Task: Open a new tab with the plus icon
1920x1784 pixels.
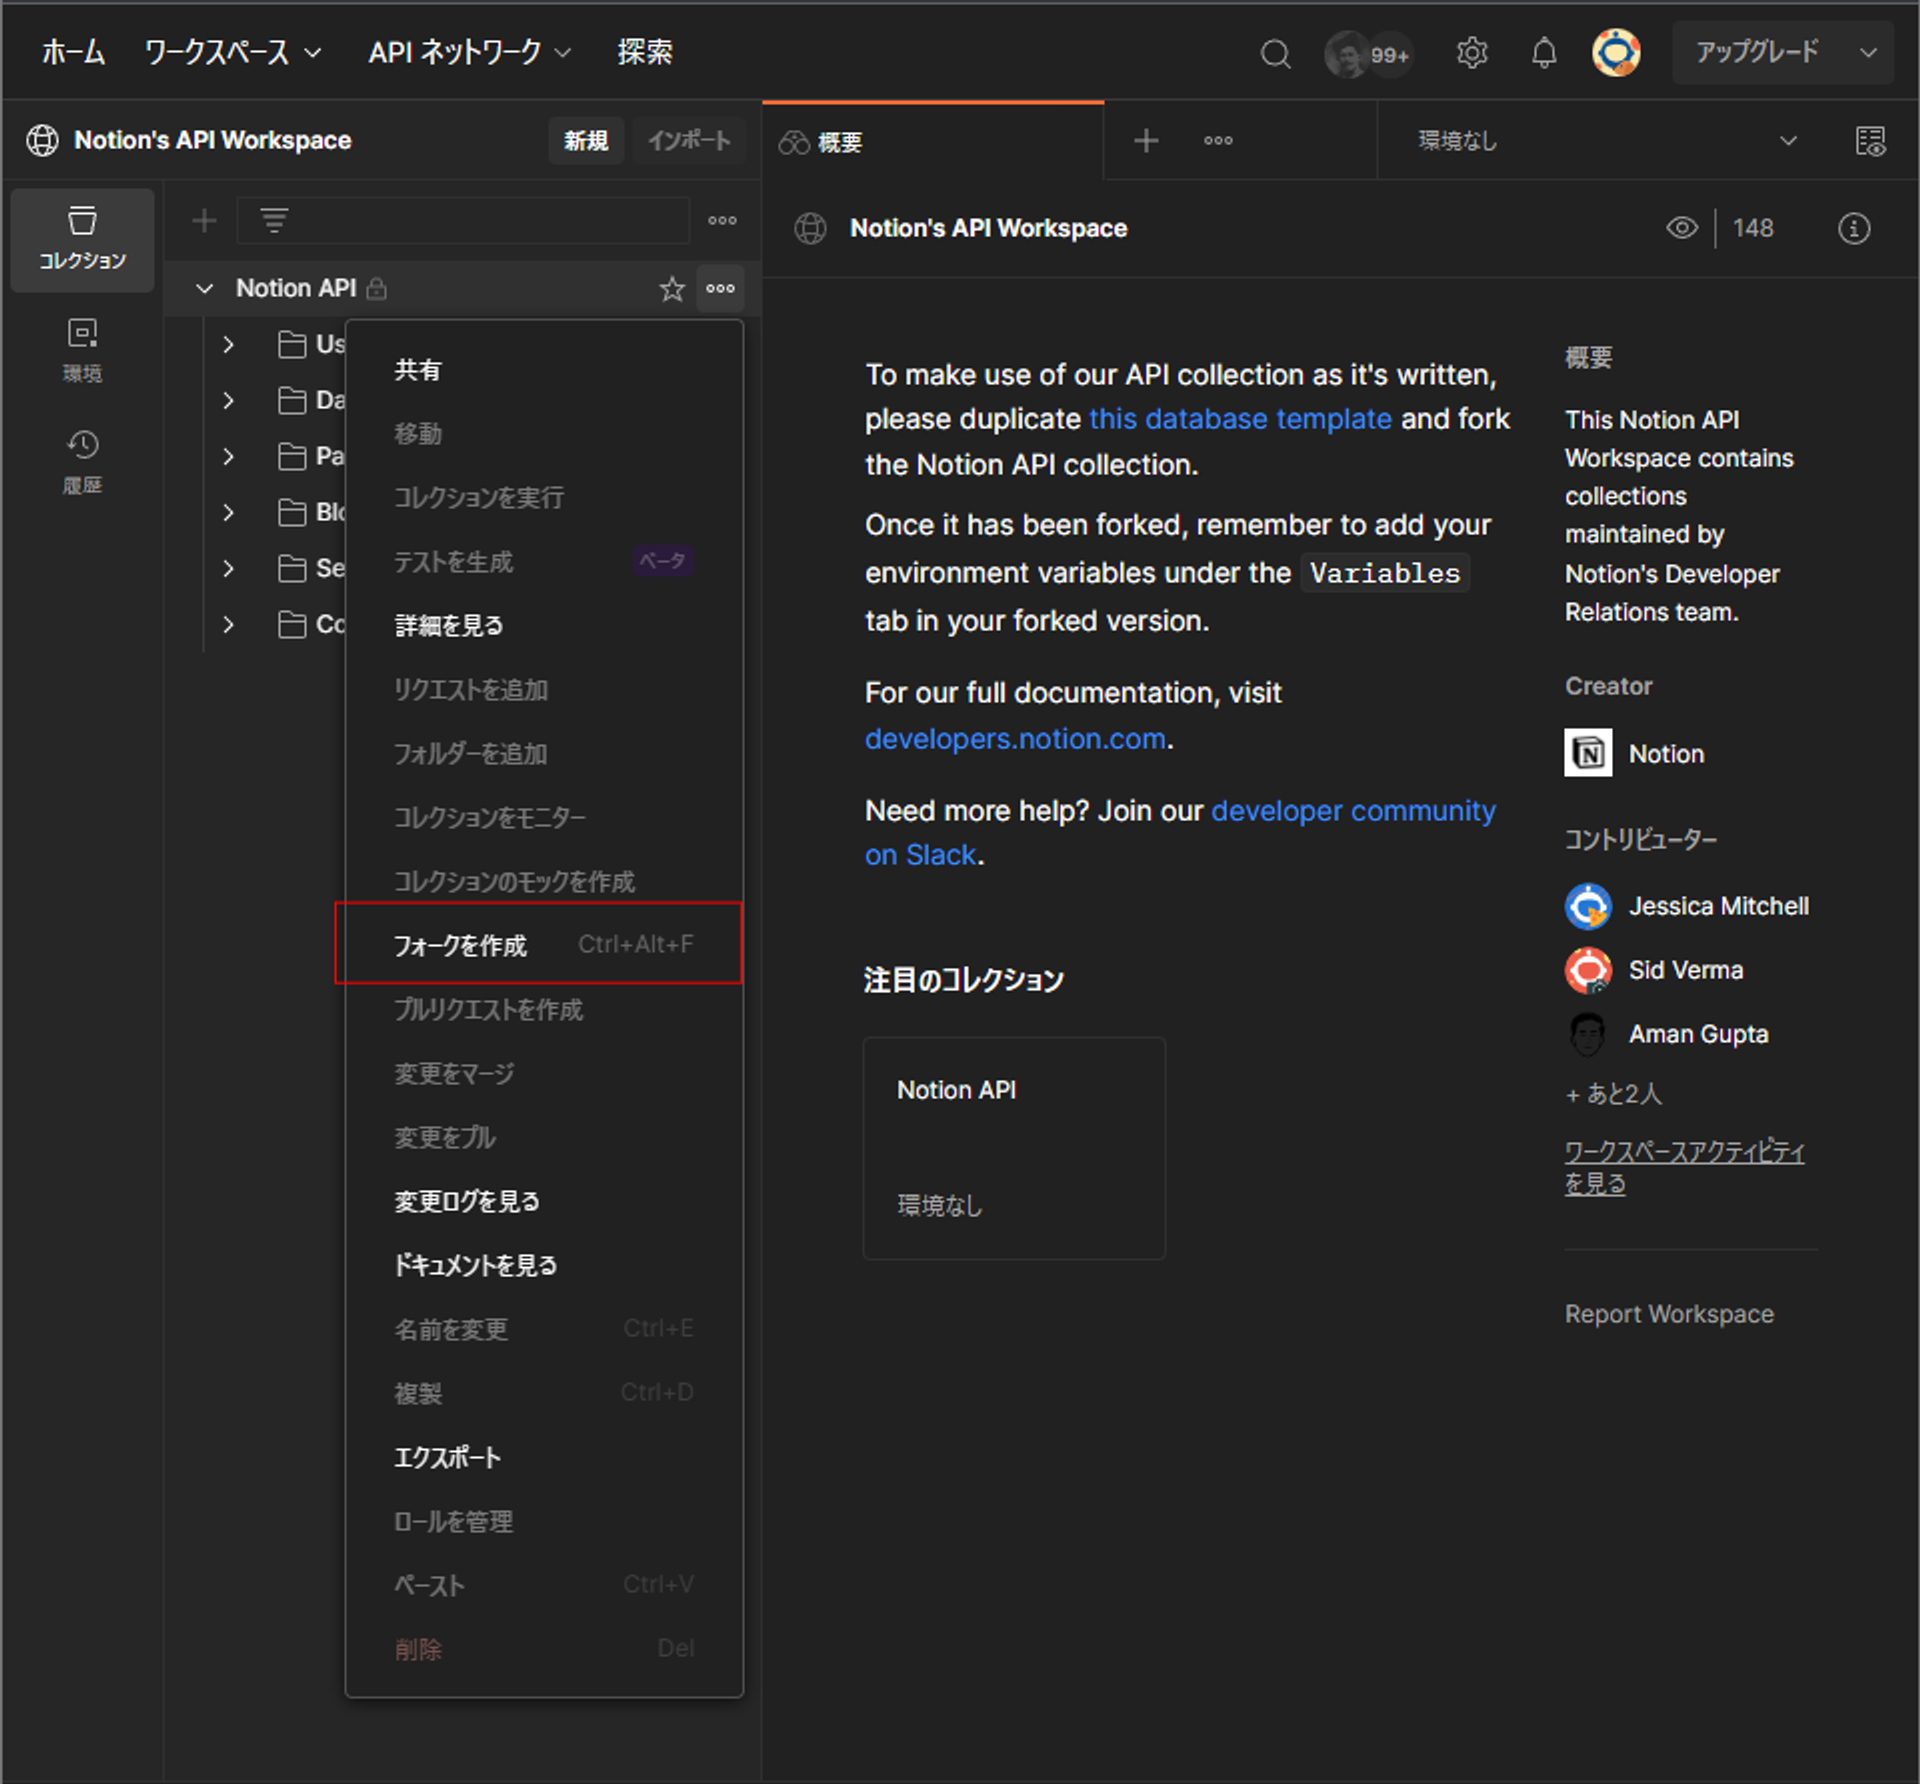Action: (1145, 140)
